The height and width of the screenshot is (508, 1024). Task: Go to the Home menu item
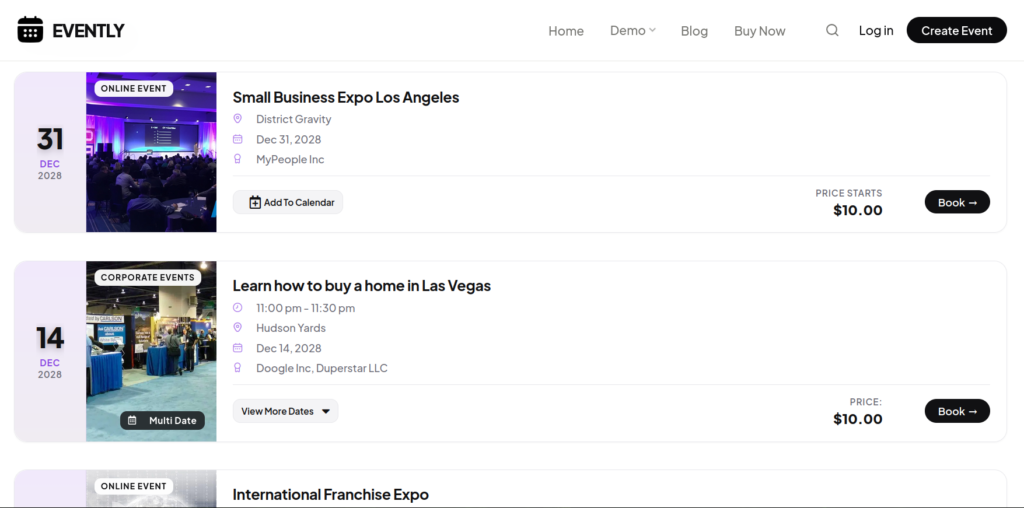pos(566,31)
